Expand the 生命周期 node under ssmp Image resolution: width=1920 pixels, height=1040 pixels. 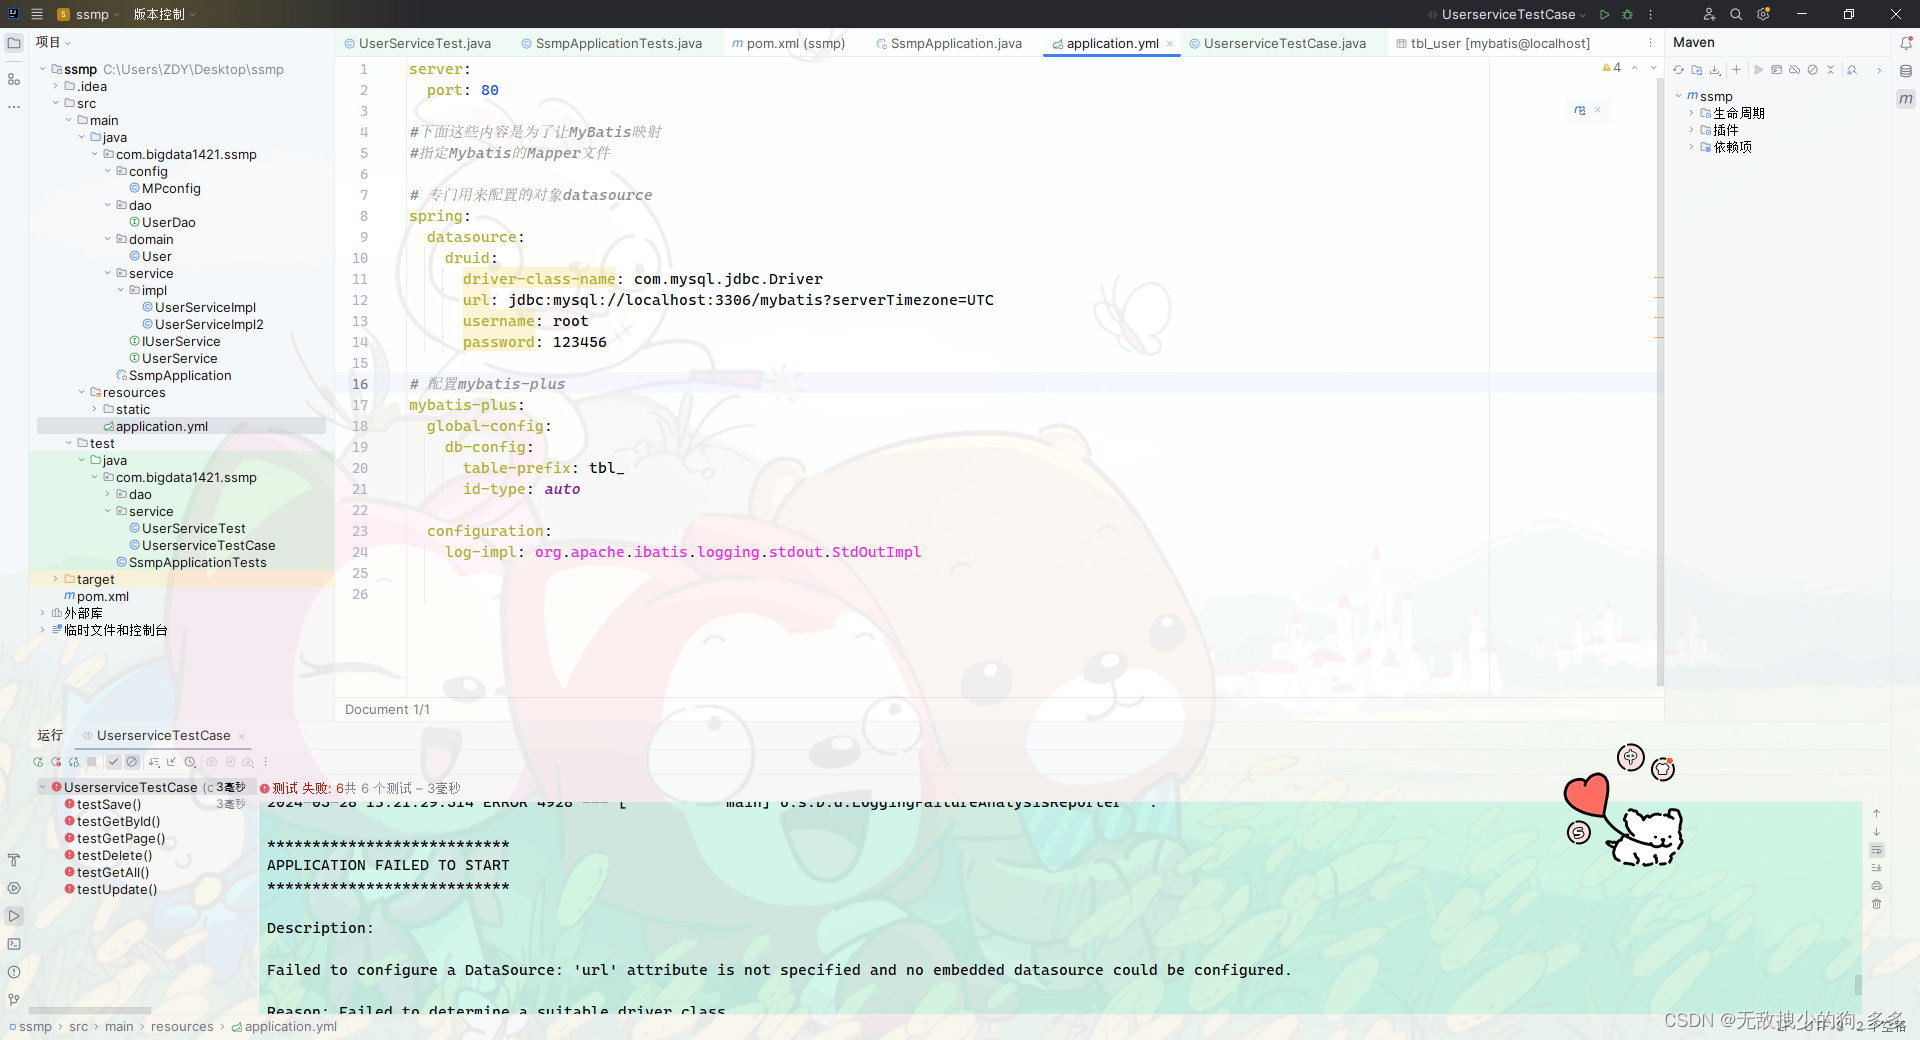1692,113
